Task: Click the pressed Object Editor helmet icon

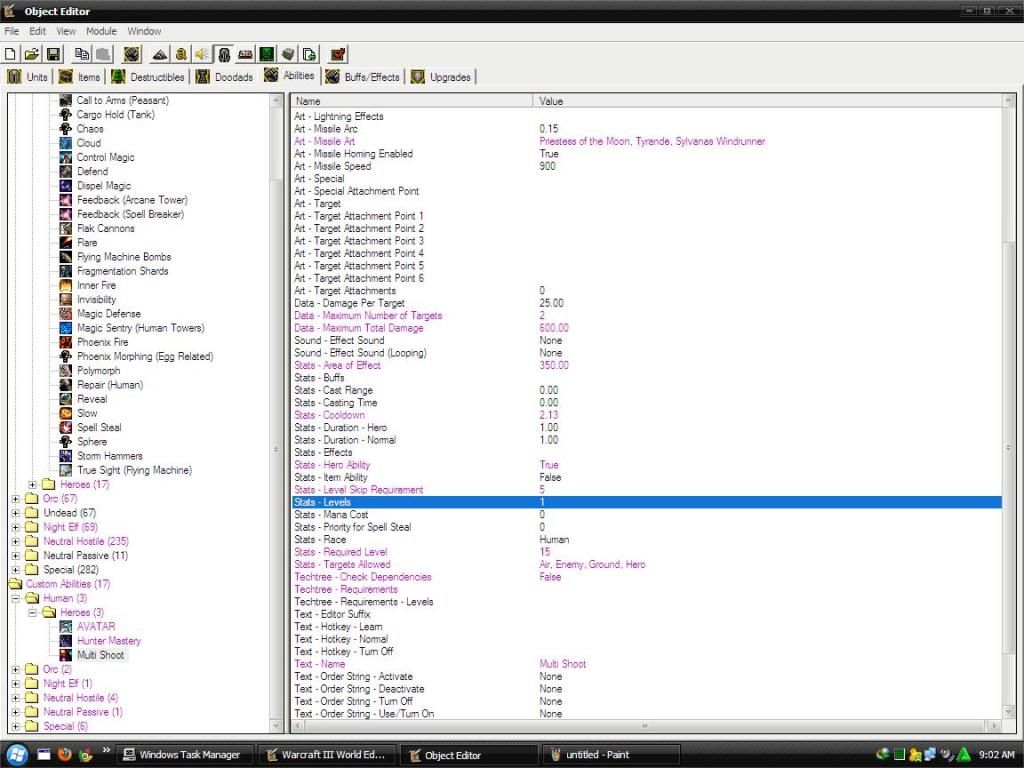Action: 223,54
